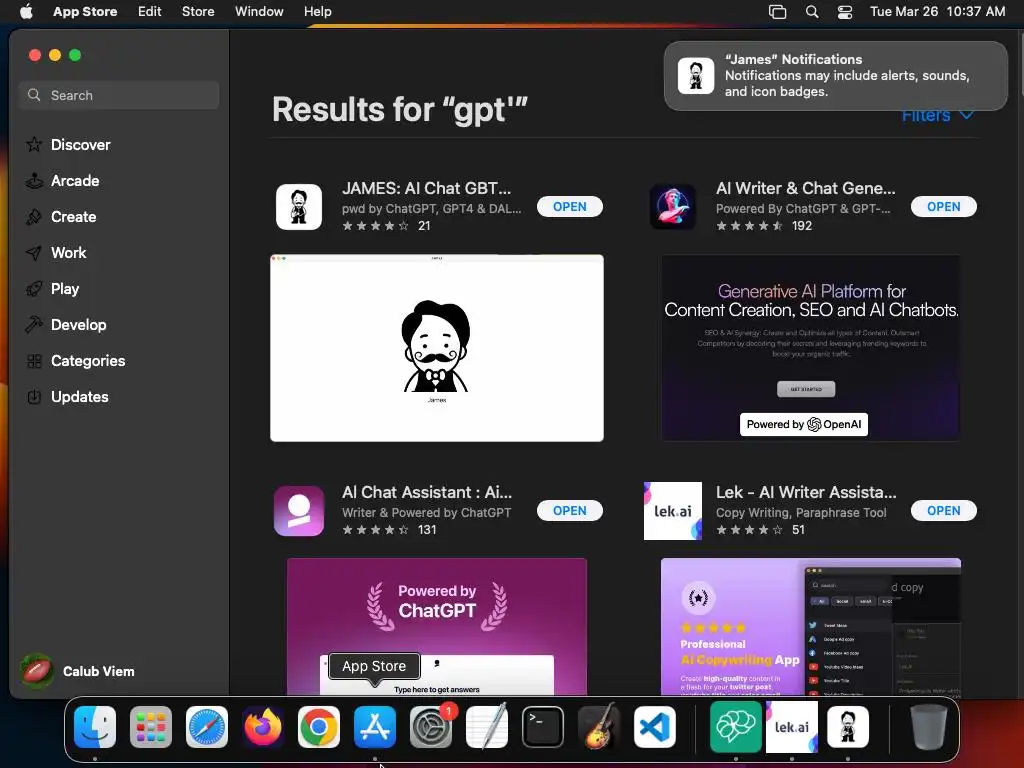
Task: Click the JAMES app icon in results
Action: (299, 206)
